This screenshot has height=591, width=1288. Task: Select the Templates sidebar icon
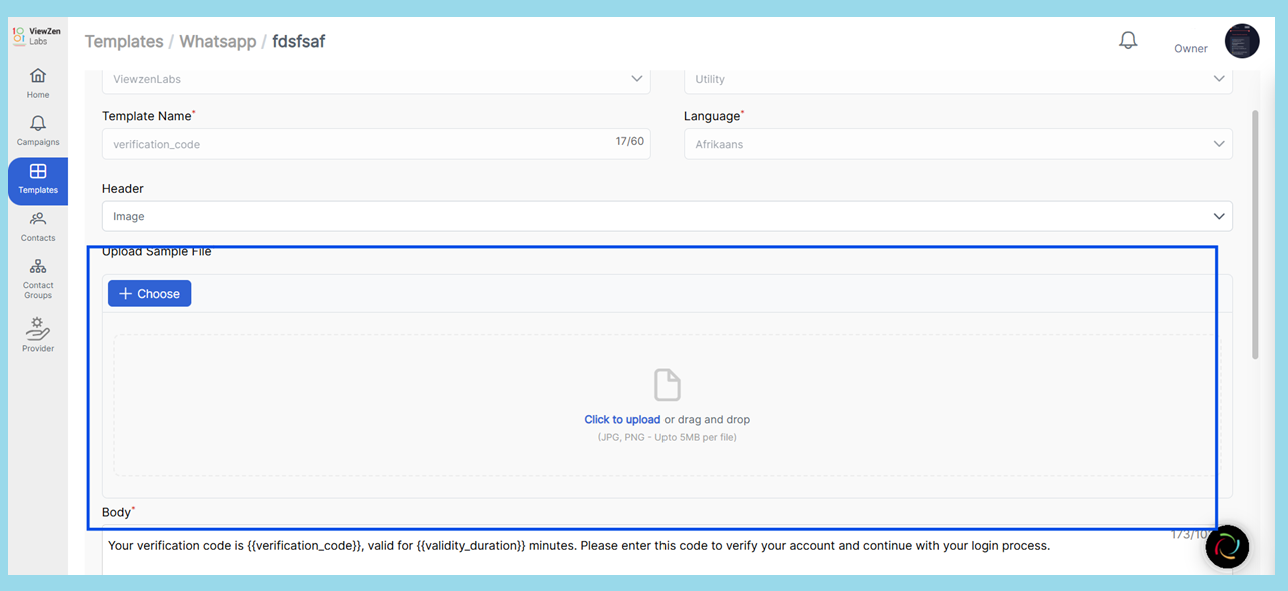coord(38,179)
